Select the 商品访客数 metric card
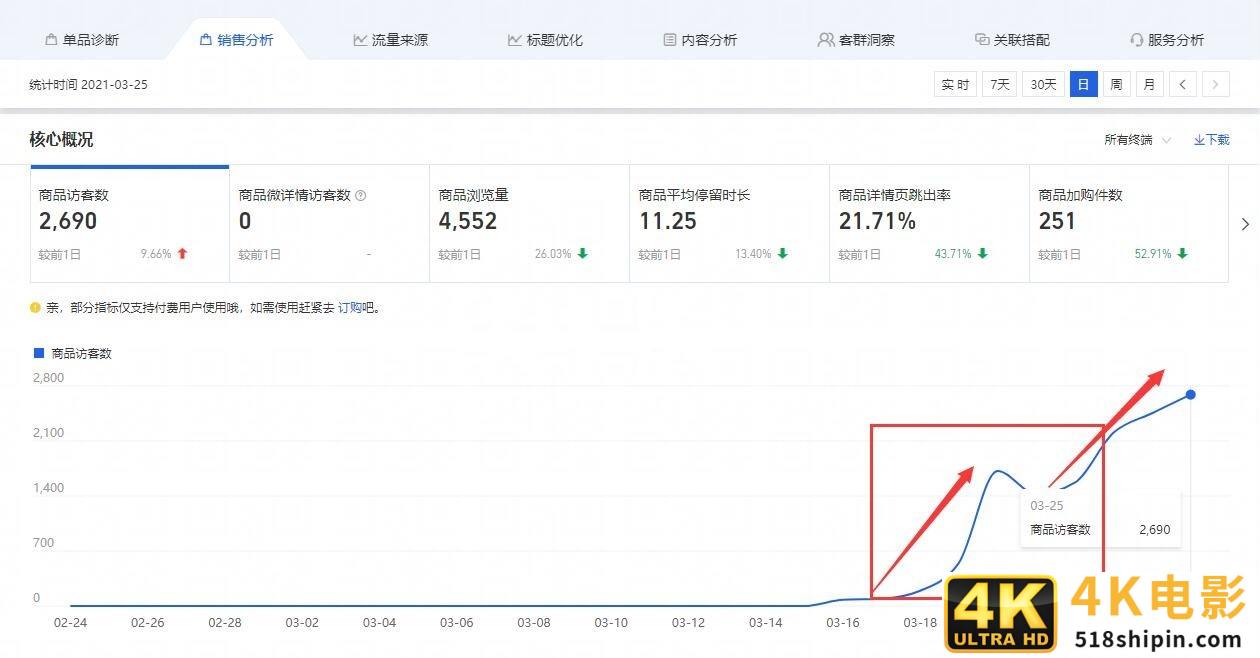The height and width of the screenshot is (658, 1260). (130, 224)
